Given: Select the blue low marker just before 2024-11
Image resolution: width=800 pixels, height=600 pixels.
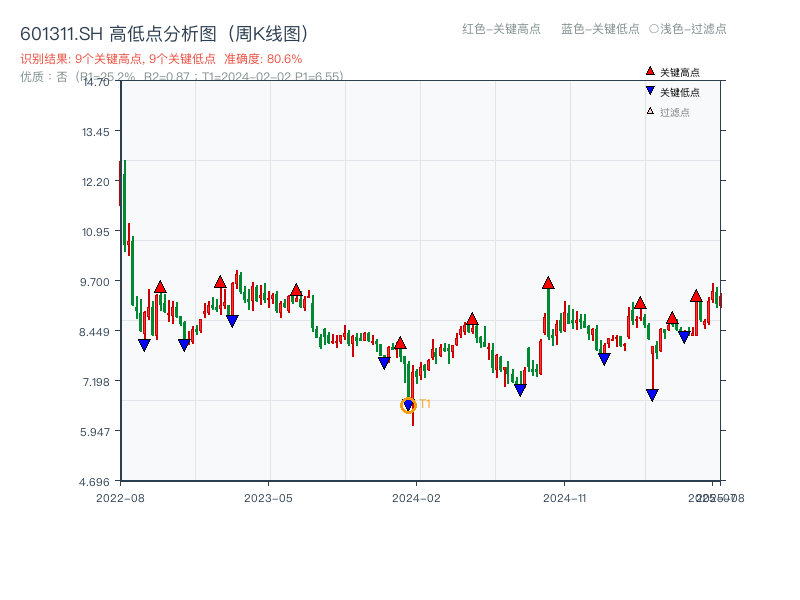Looking at the screenshot, I should pyautogui.click(x=520, y=390).
